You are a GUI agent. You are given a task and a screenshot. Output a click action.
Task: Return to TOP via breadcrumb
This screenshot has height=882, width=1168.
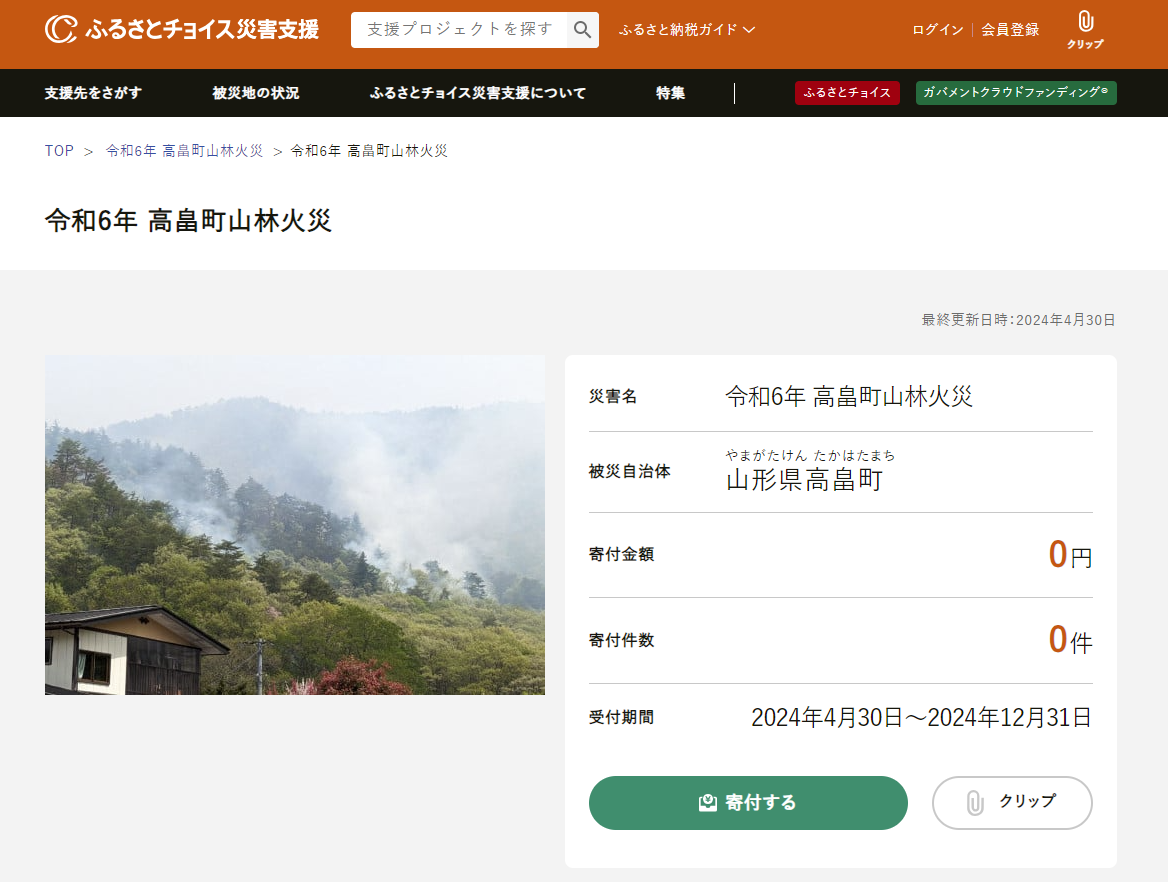[59, 151]
